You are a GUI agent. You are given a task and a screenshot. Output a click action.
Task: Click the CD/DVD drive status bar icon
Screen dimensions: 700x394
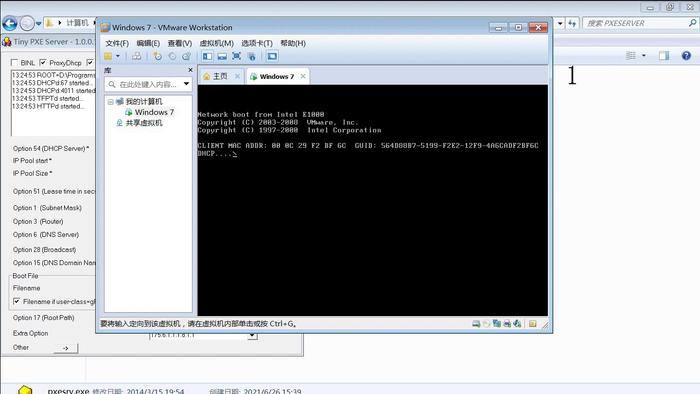point(486,323)
